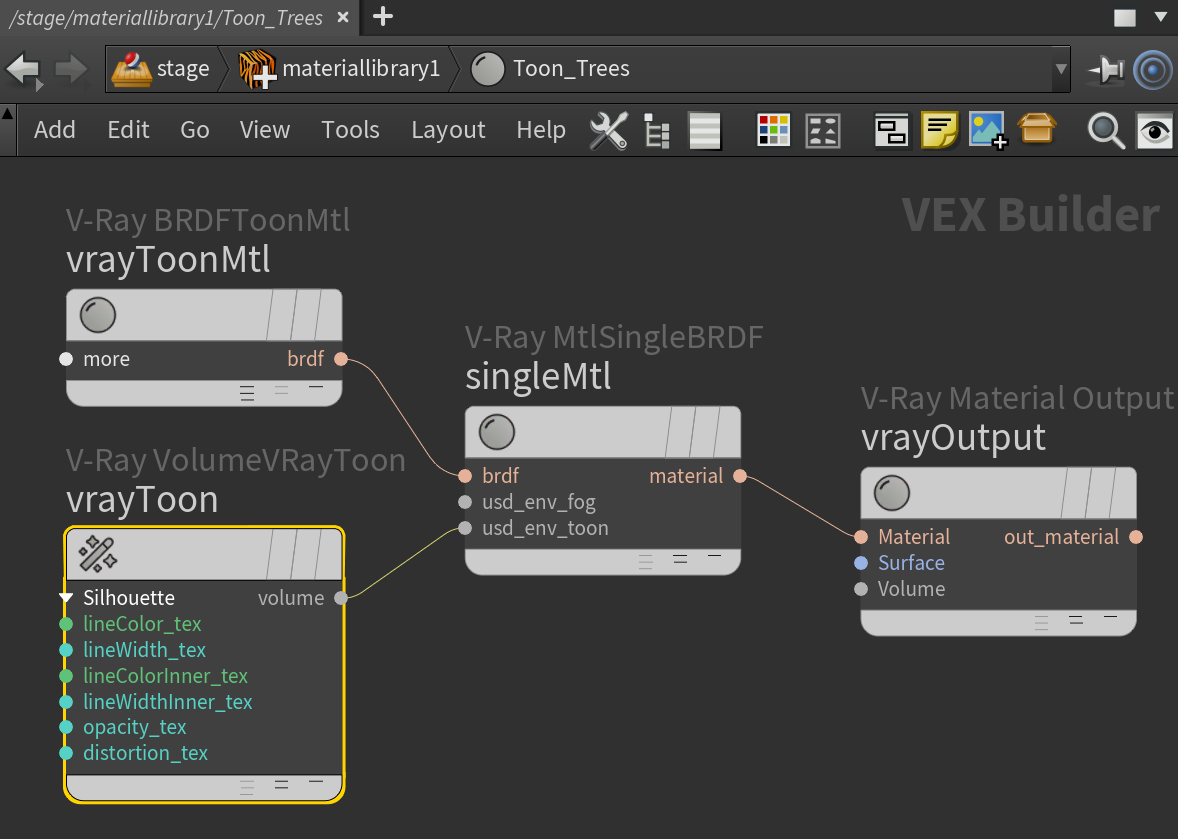
Task: Open the path history dropdown arrow
Action: pos(1061,69)
